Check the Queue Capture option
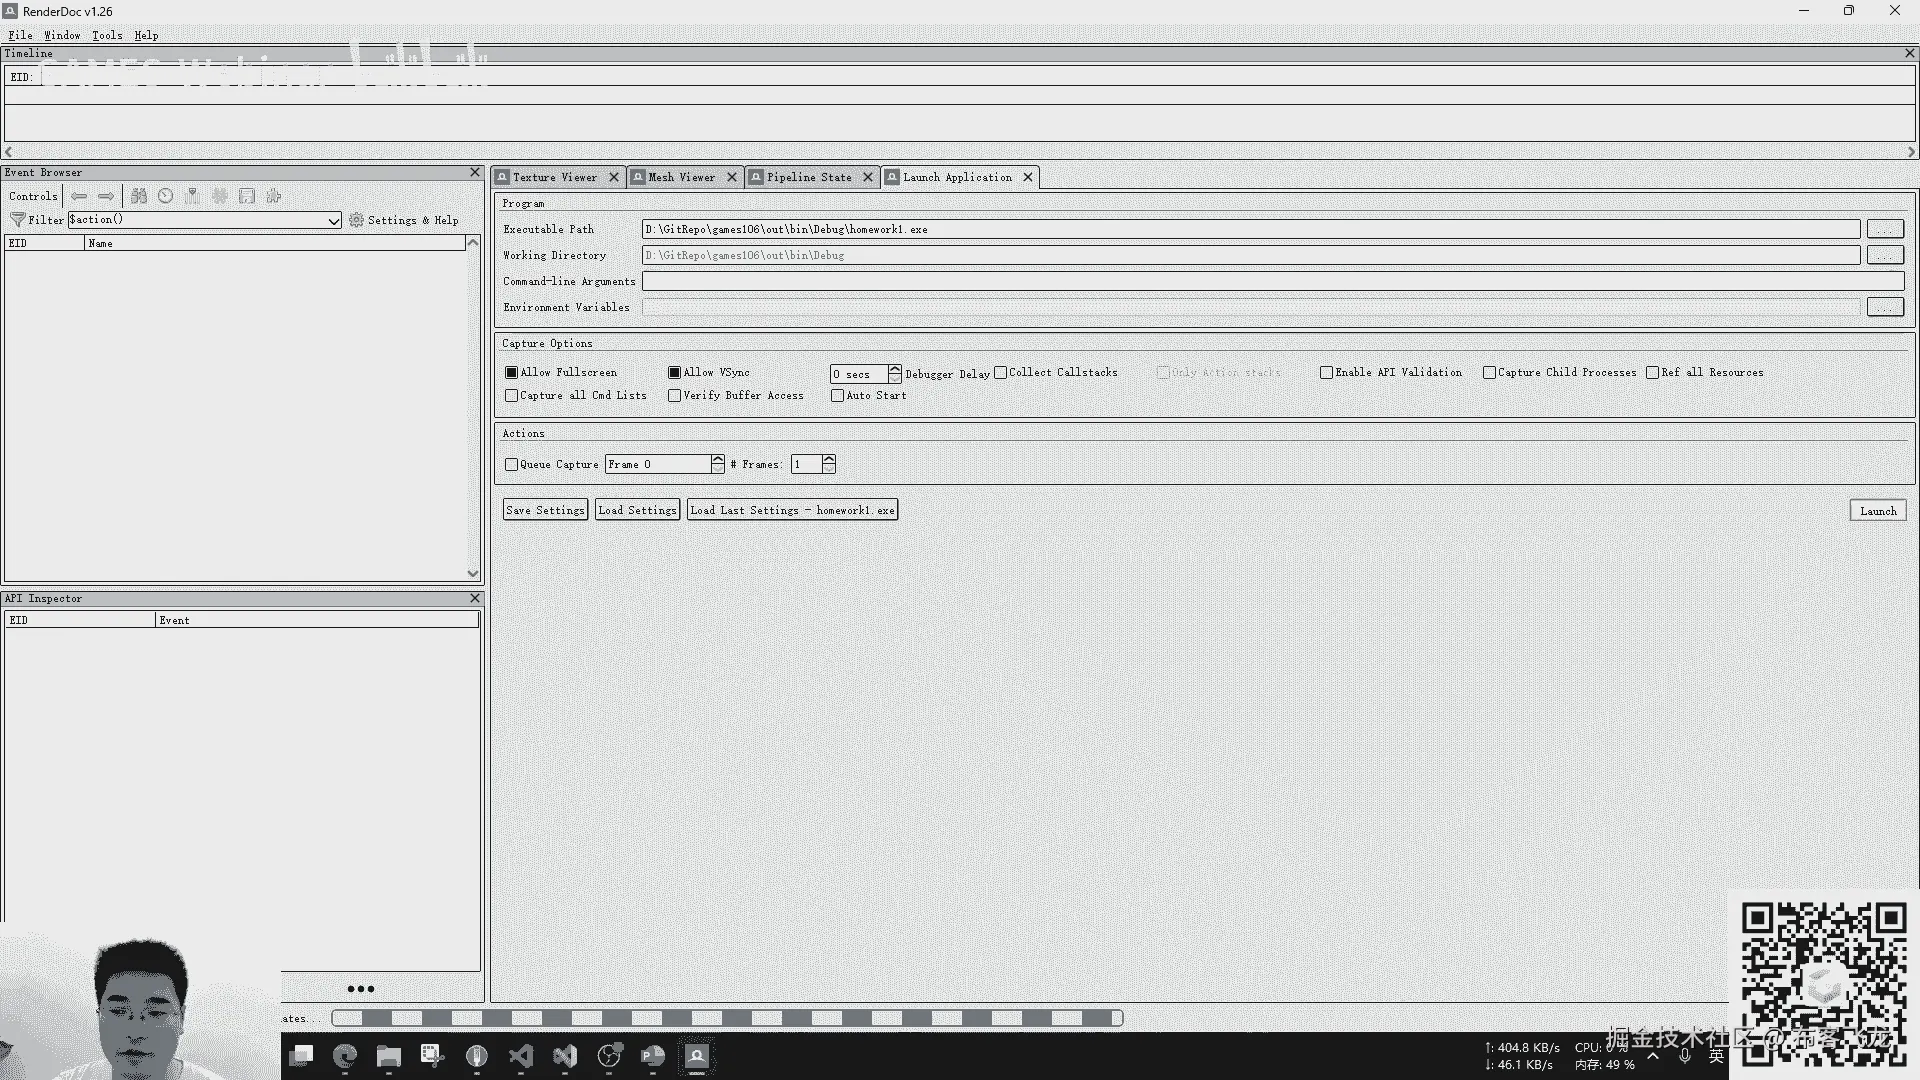The image size is (1920, 1080). click(512, 464)
